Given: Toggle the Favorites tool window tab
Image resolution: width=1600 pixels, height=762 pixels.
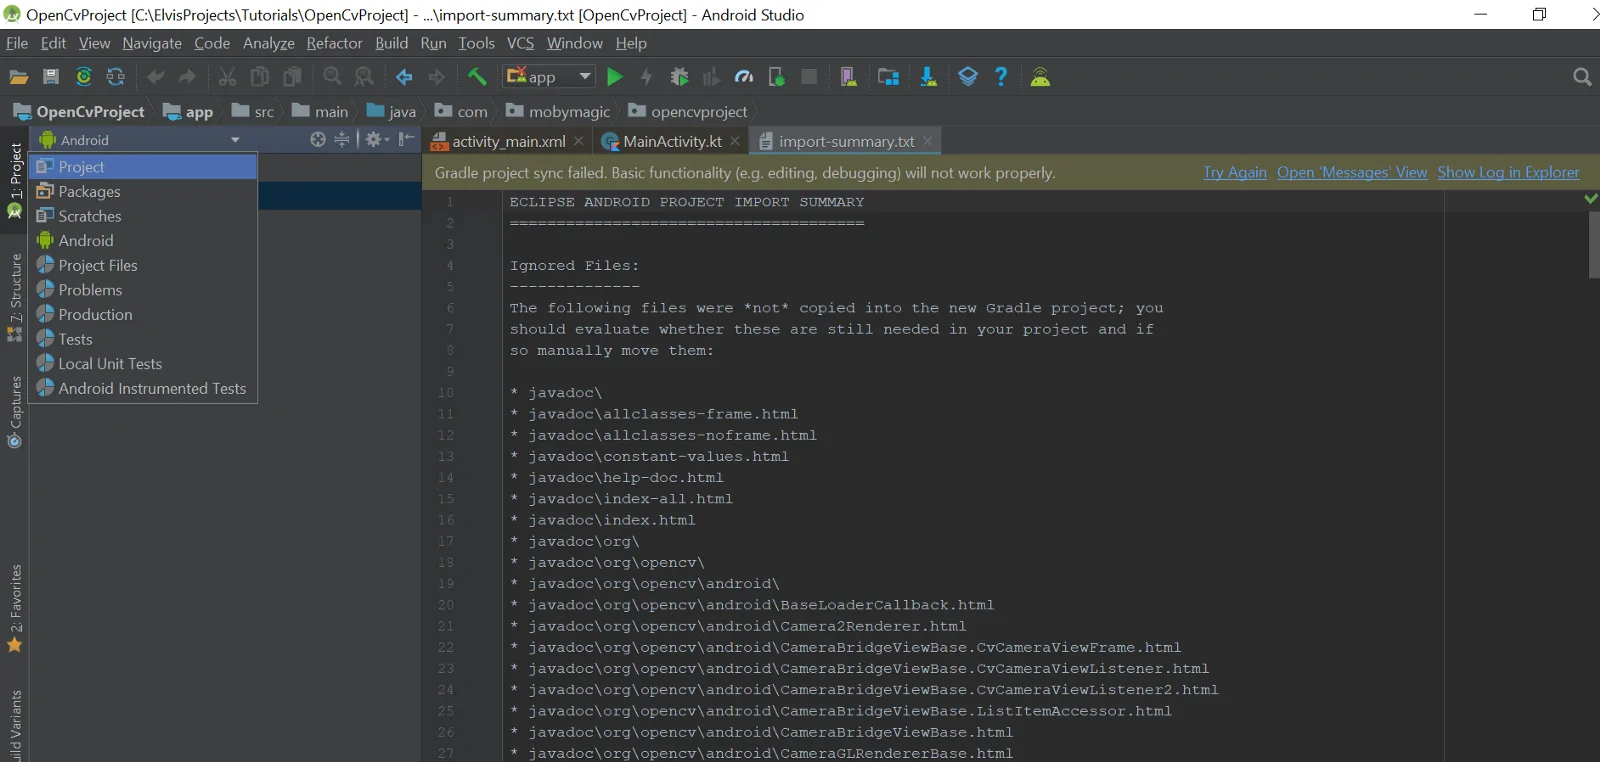Looking at the screenshot, I should (15, 608).
